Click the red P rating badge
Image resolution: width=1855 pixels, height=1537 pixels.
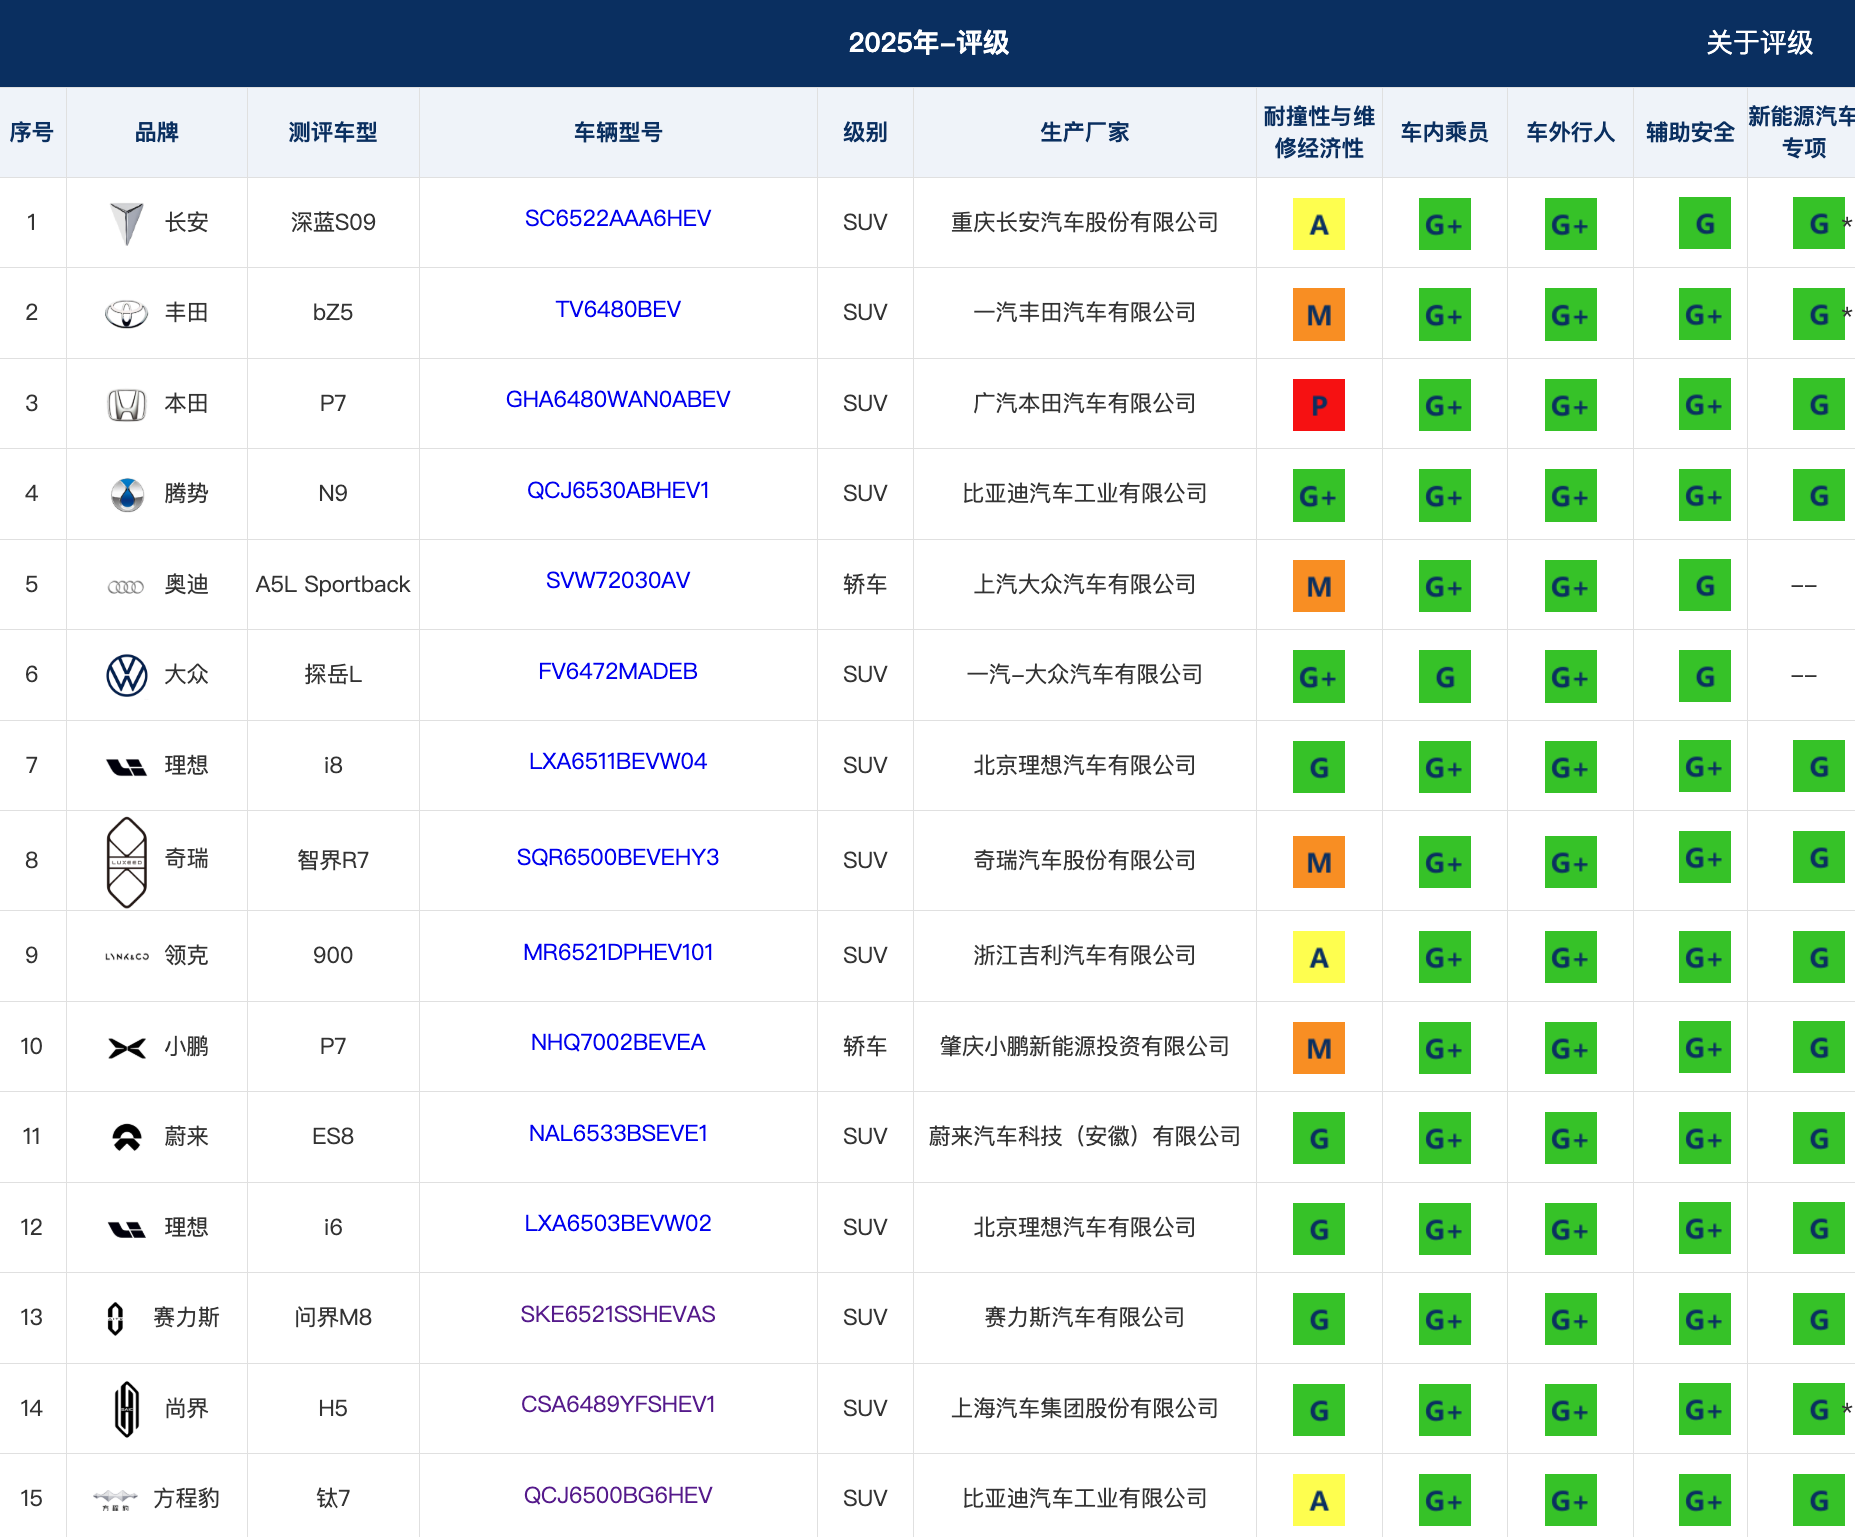point(1319,405)
